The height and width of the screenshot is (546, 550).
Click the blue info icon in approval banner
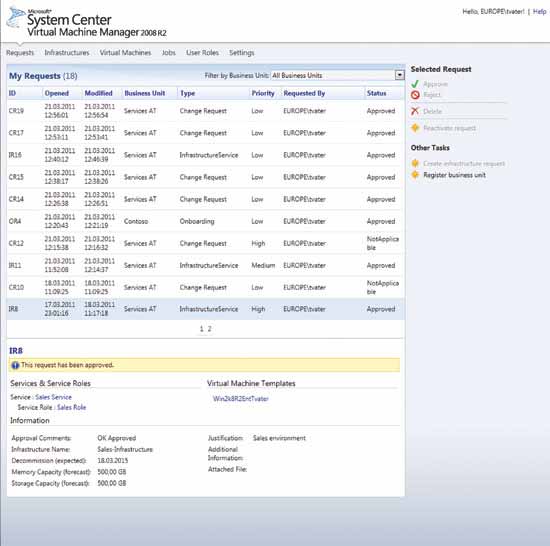[x=15, y=365]
